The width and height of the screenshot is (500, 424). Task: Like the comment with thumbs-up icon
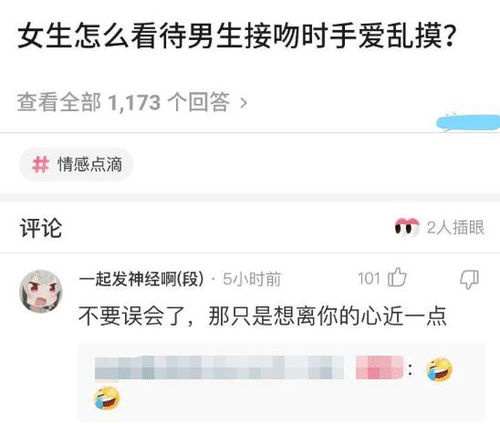pos(397,277)
